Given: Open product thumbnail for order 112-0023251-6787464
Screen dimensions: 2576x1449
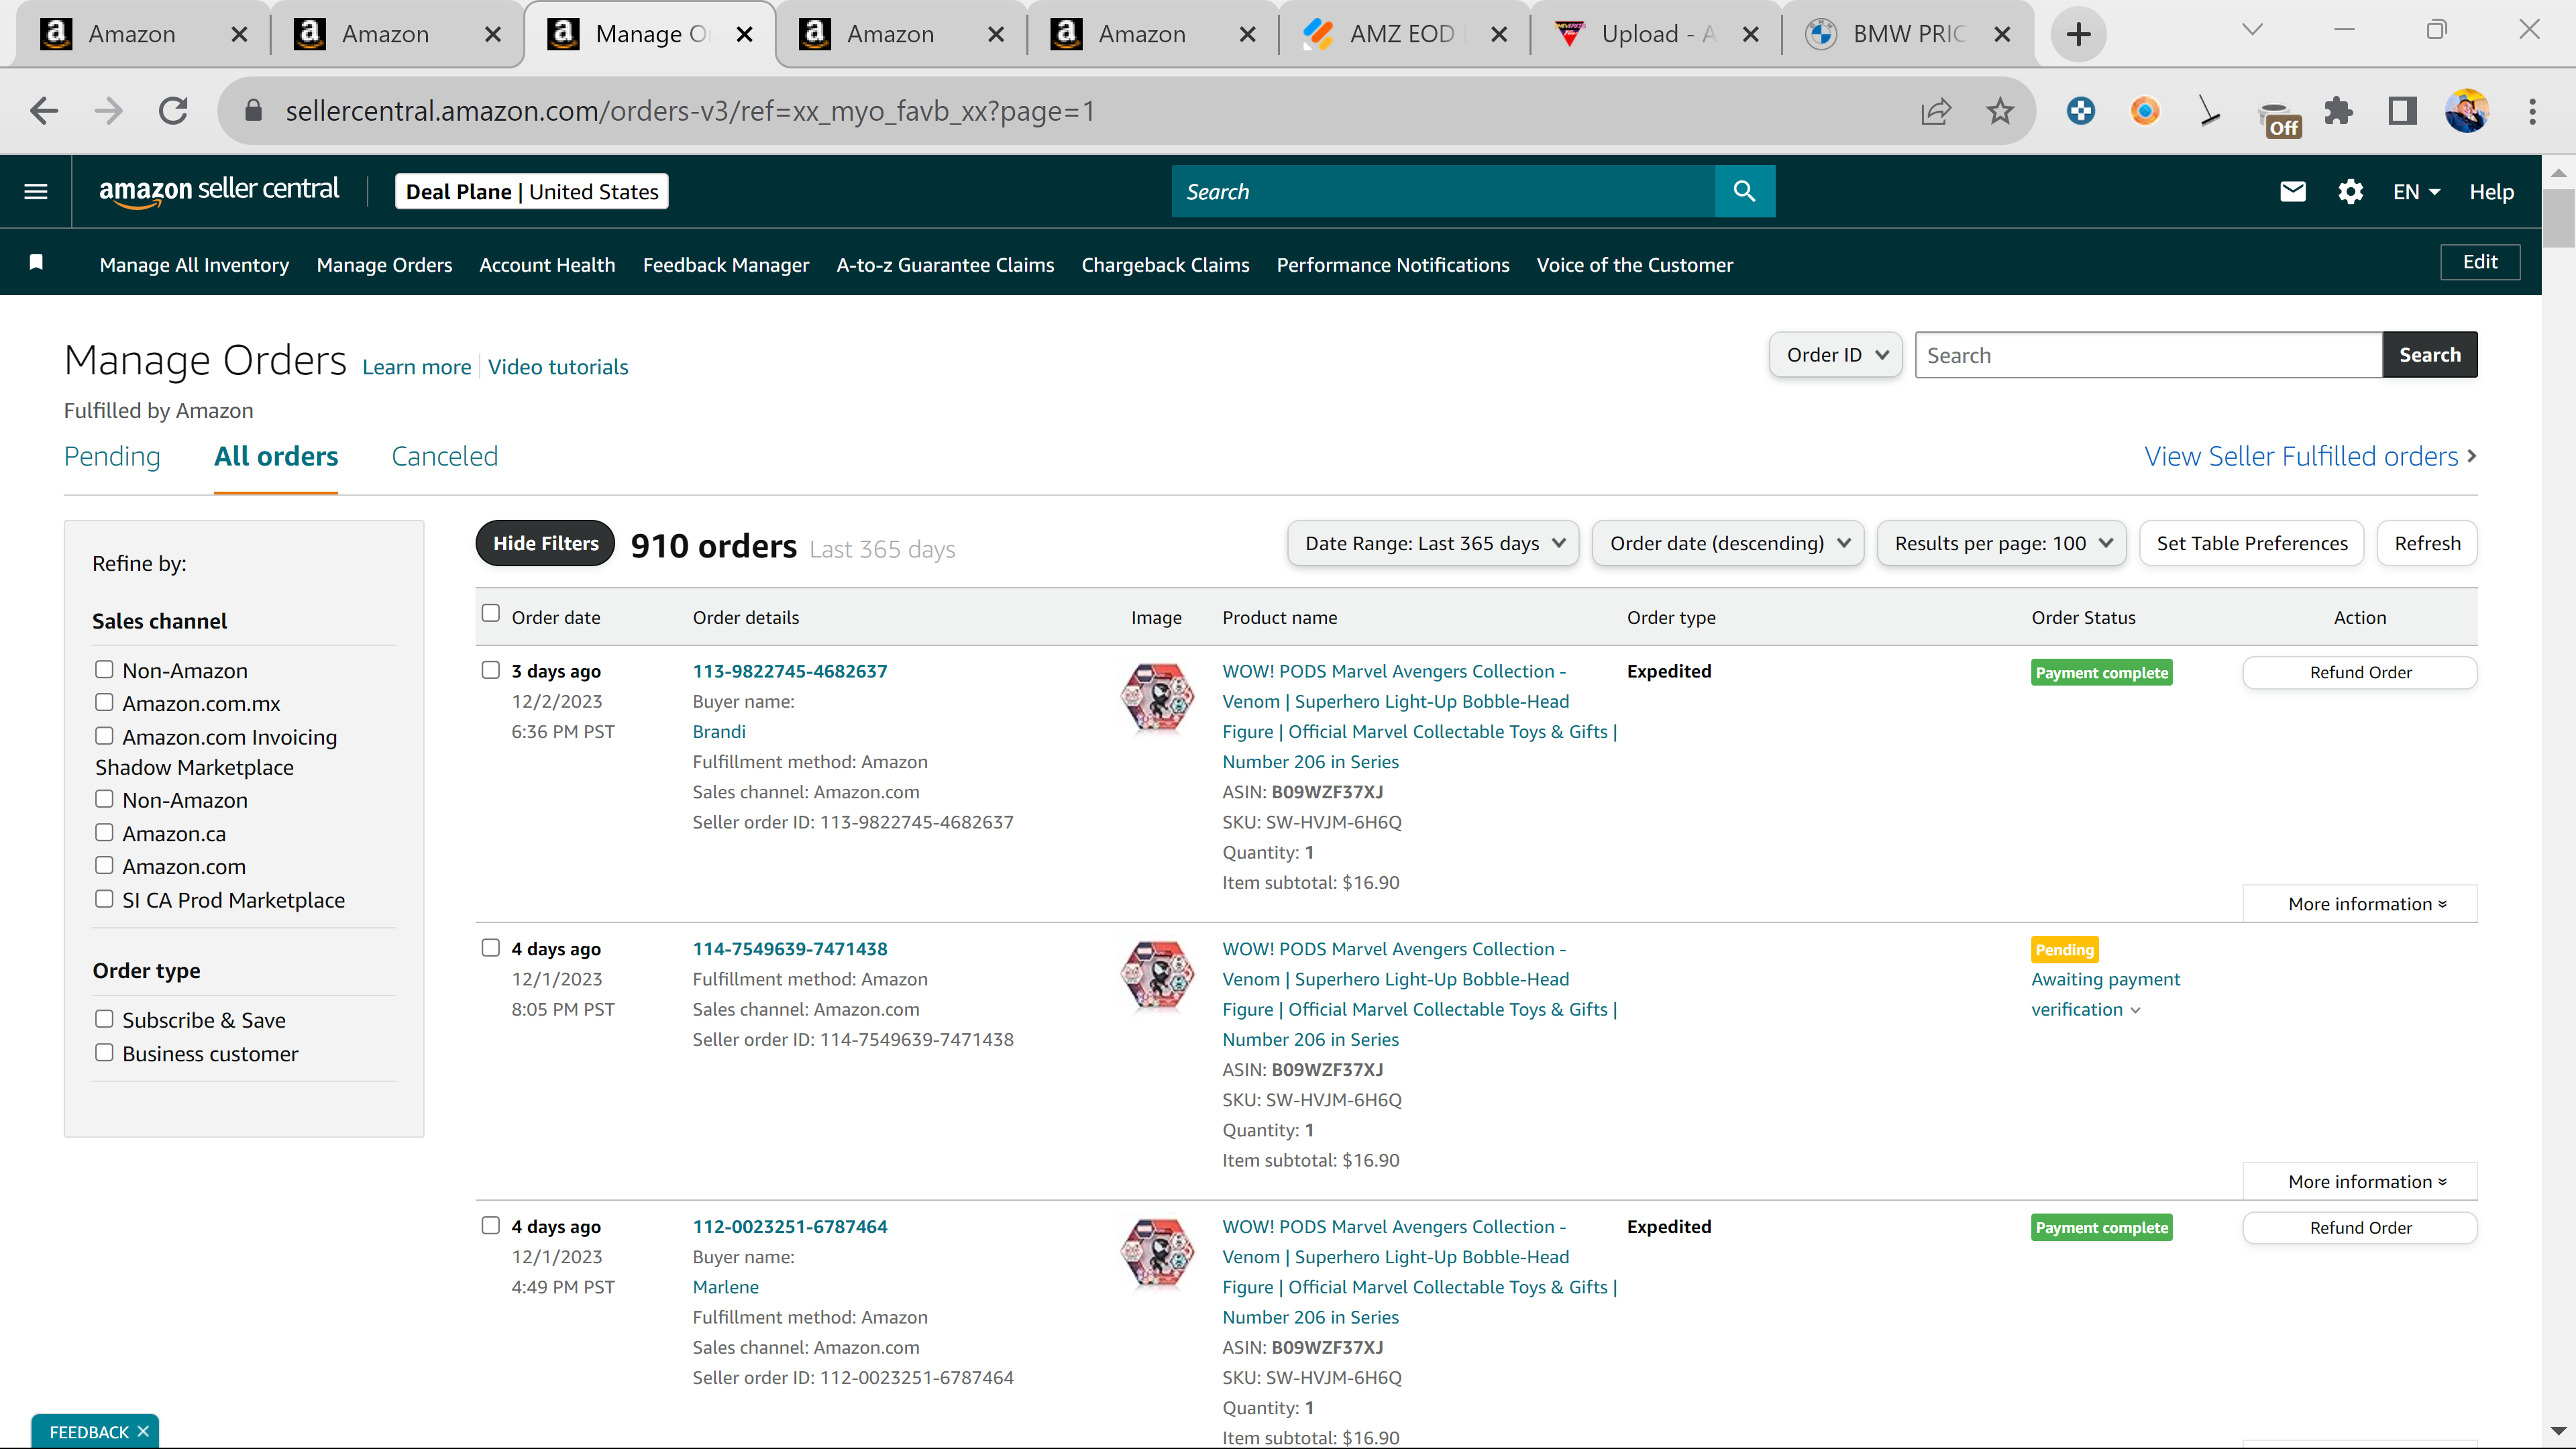Looking at the screenshot, I should (1157, 1253).
